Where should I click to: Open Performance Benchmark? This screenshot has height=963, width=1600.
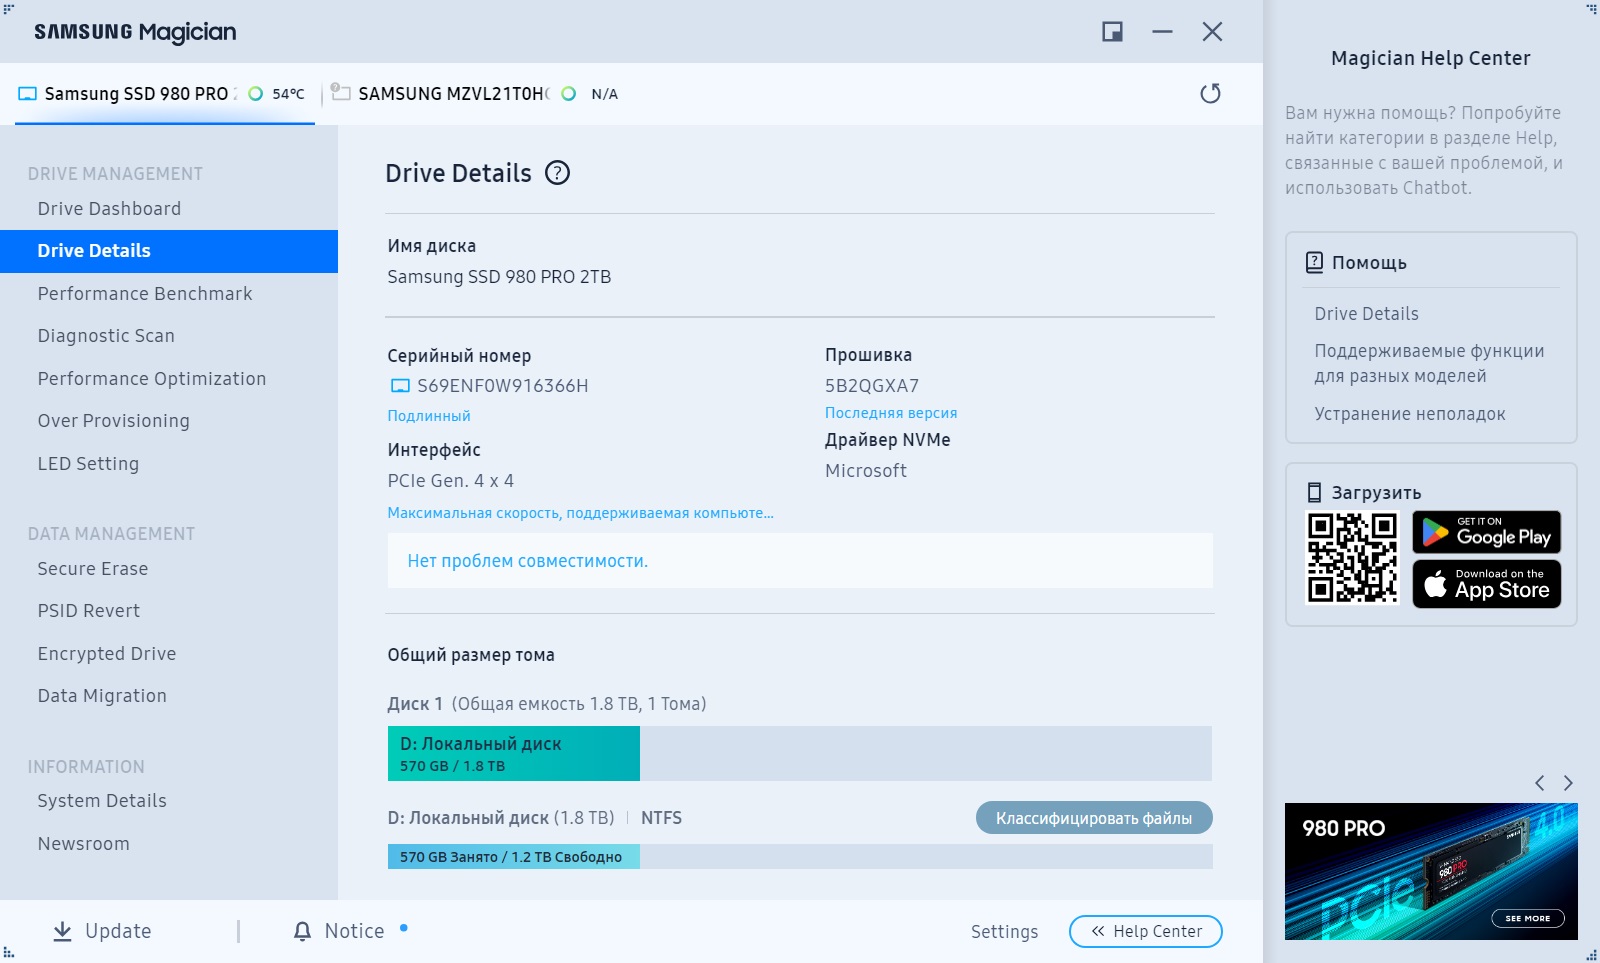[145, 294]
